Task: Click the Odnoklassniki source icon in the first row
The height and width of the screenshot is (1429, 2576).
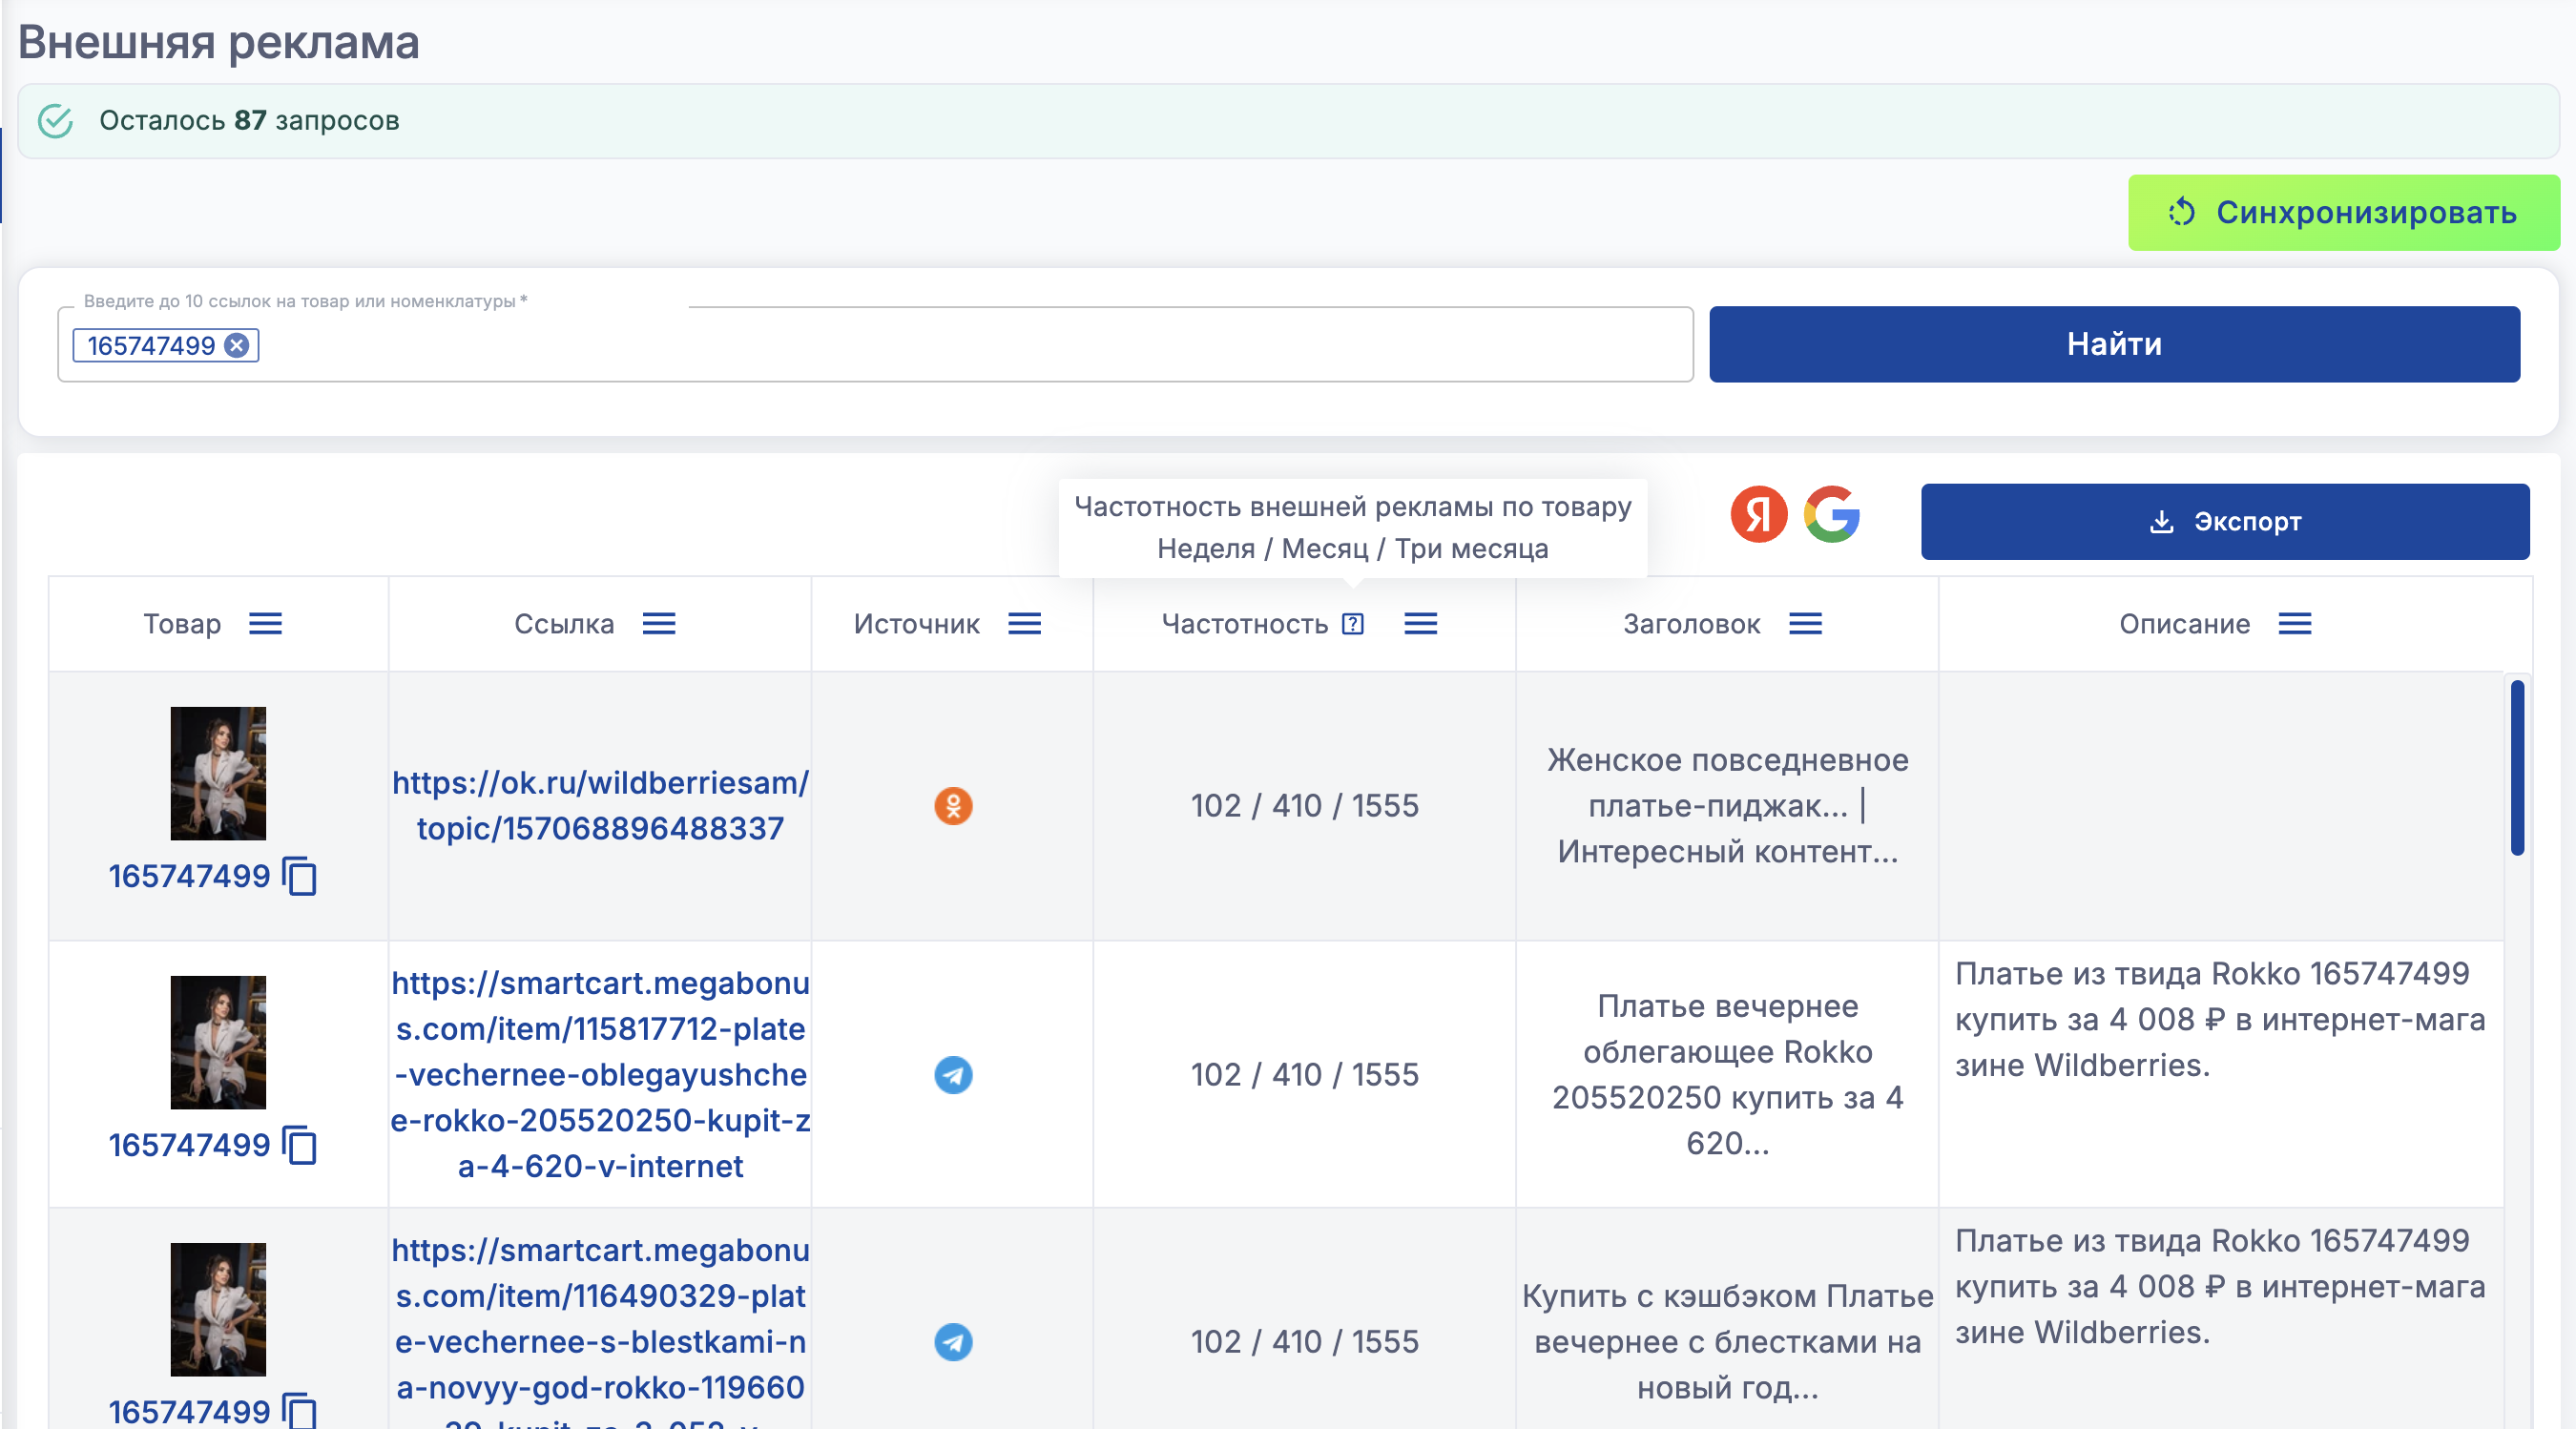Action: point(953,805)
